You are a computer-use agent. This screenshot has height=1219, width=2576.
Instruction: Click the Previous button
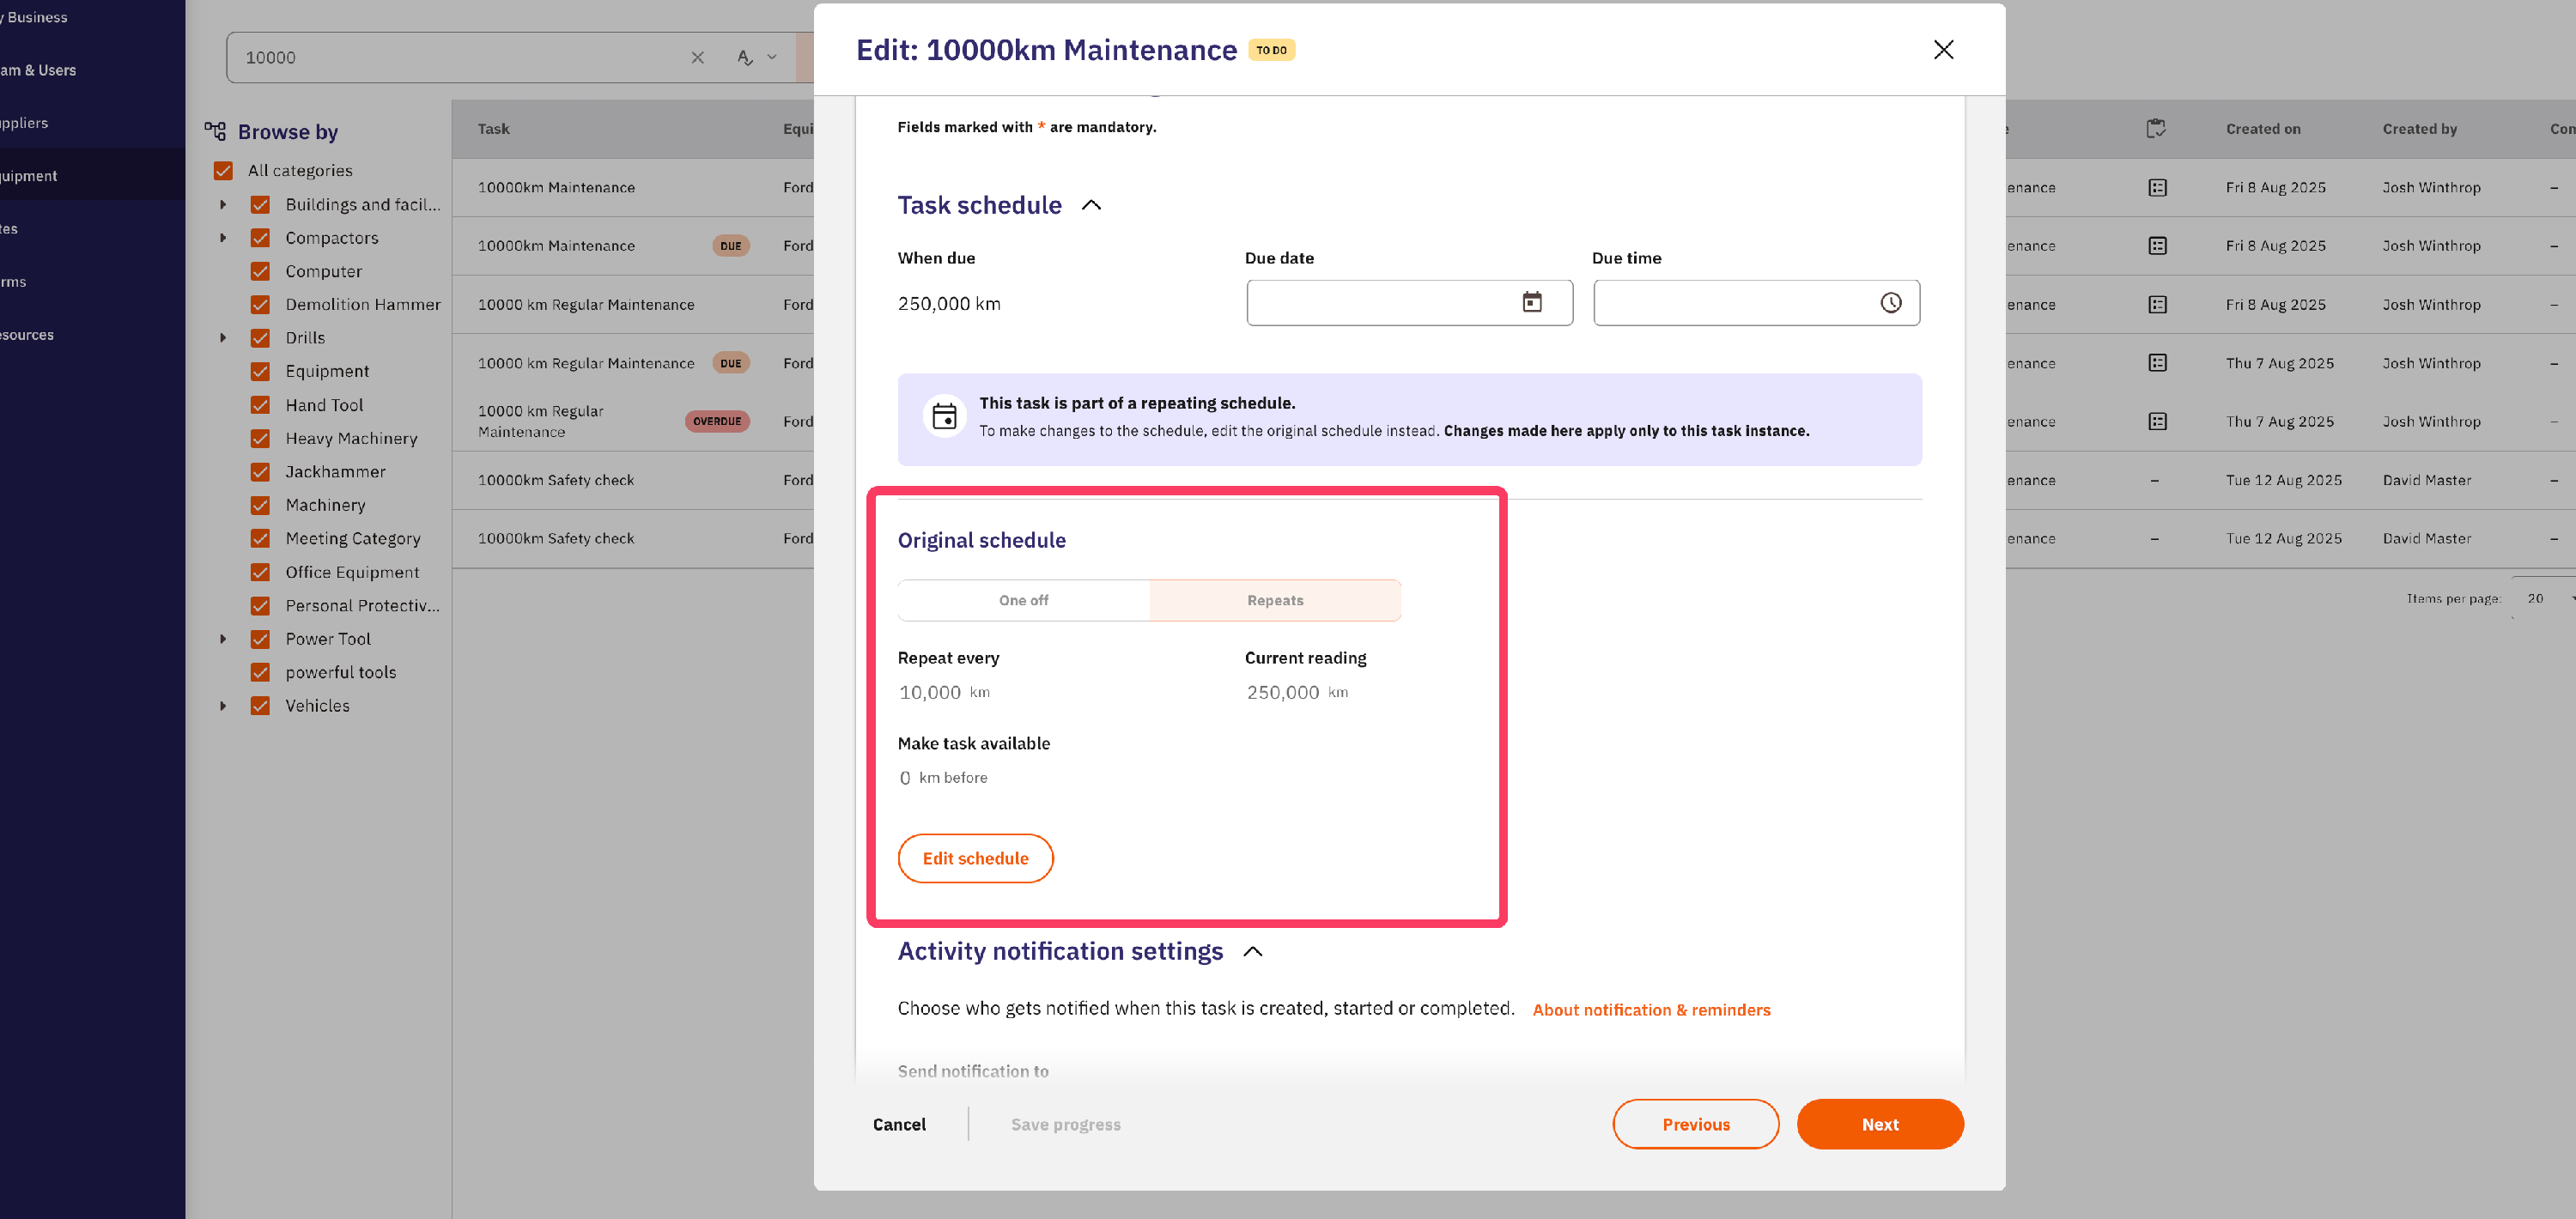tap(1696, 1124)
